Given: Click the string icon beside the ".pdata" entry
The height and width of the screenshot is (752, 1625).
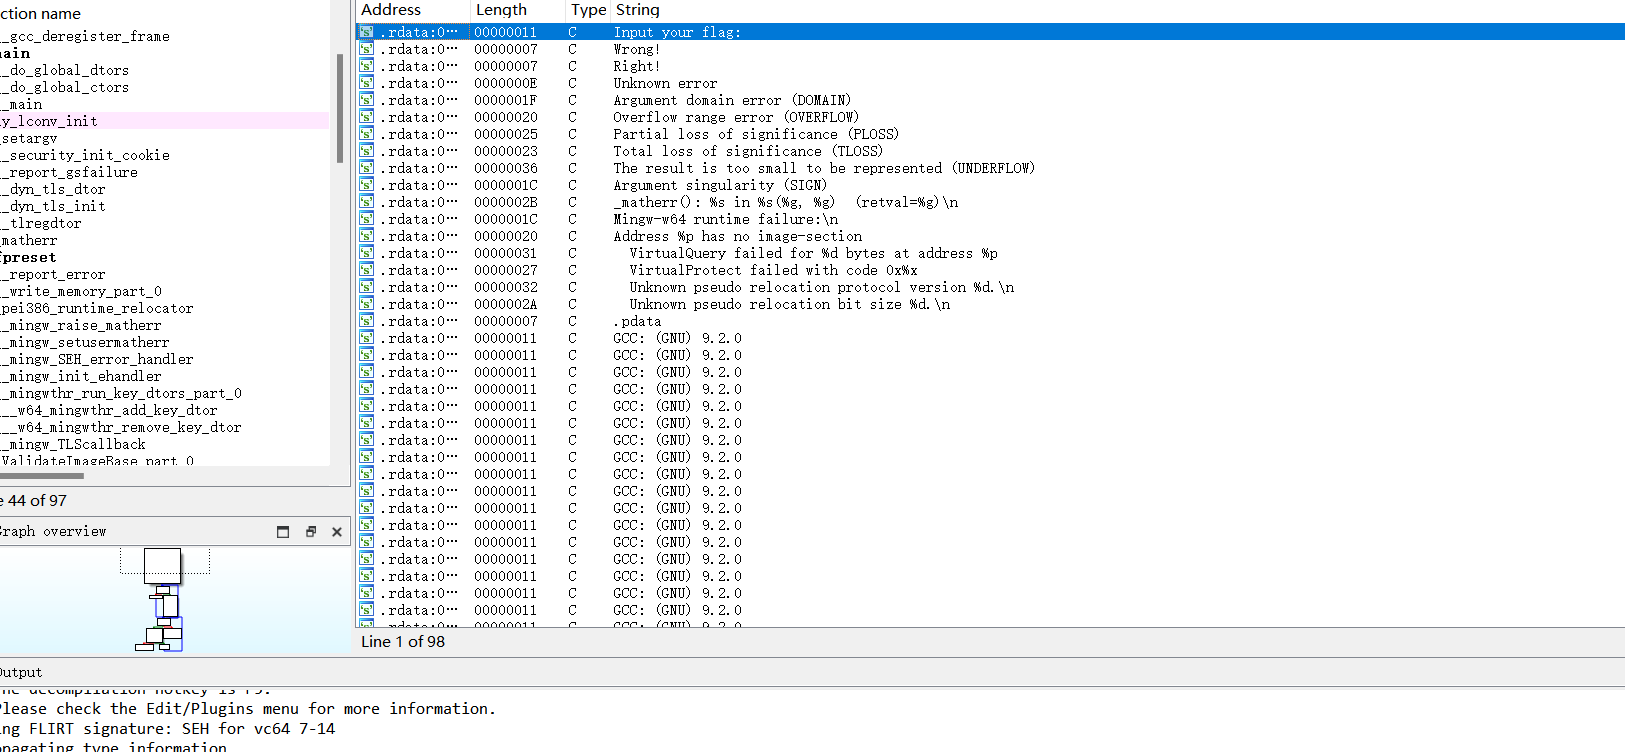Looking at the screenshot, I should click(367, 321).
